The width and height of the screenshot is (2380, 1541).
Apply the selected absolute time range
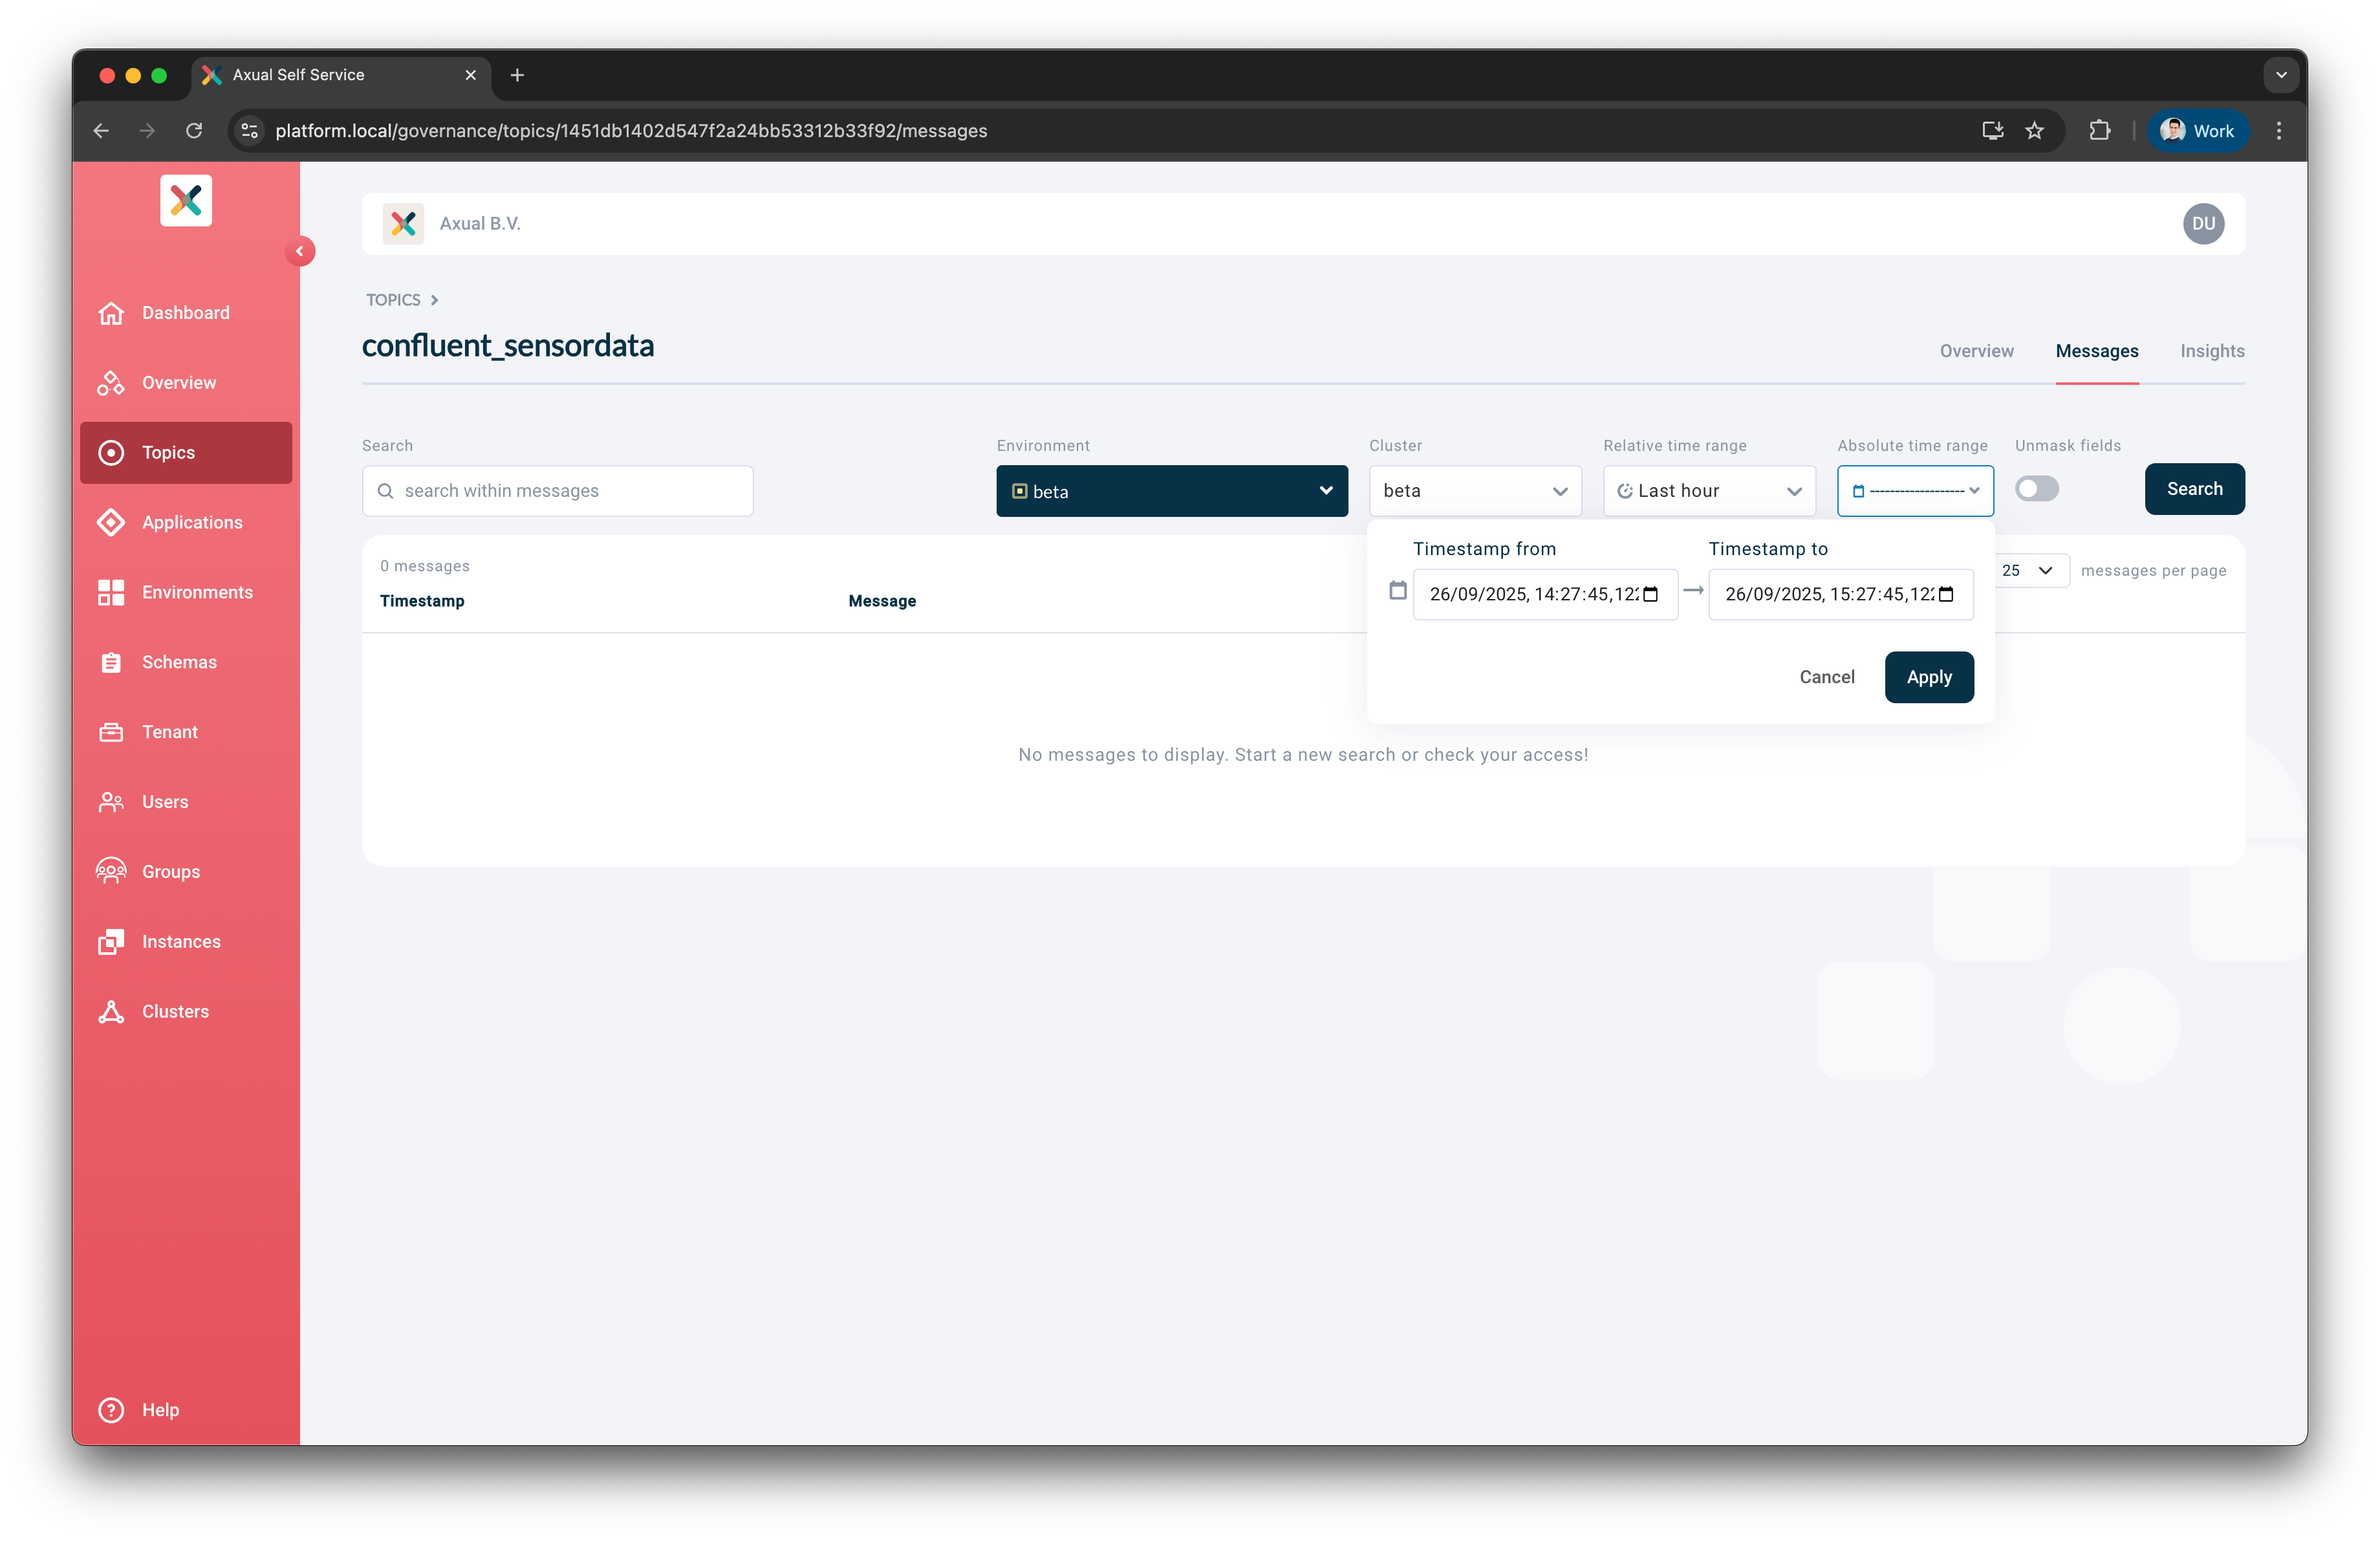point(1928,676)
